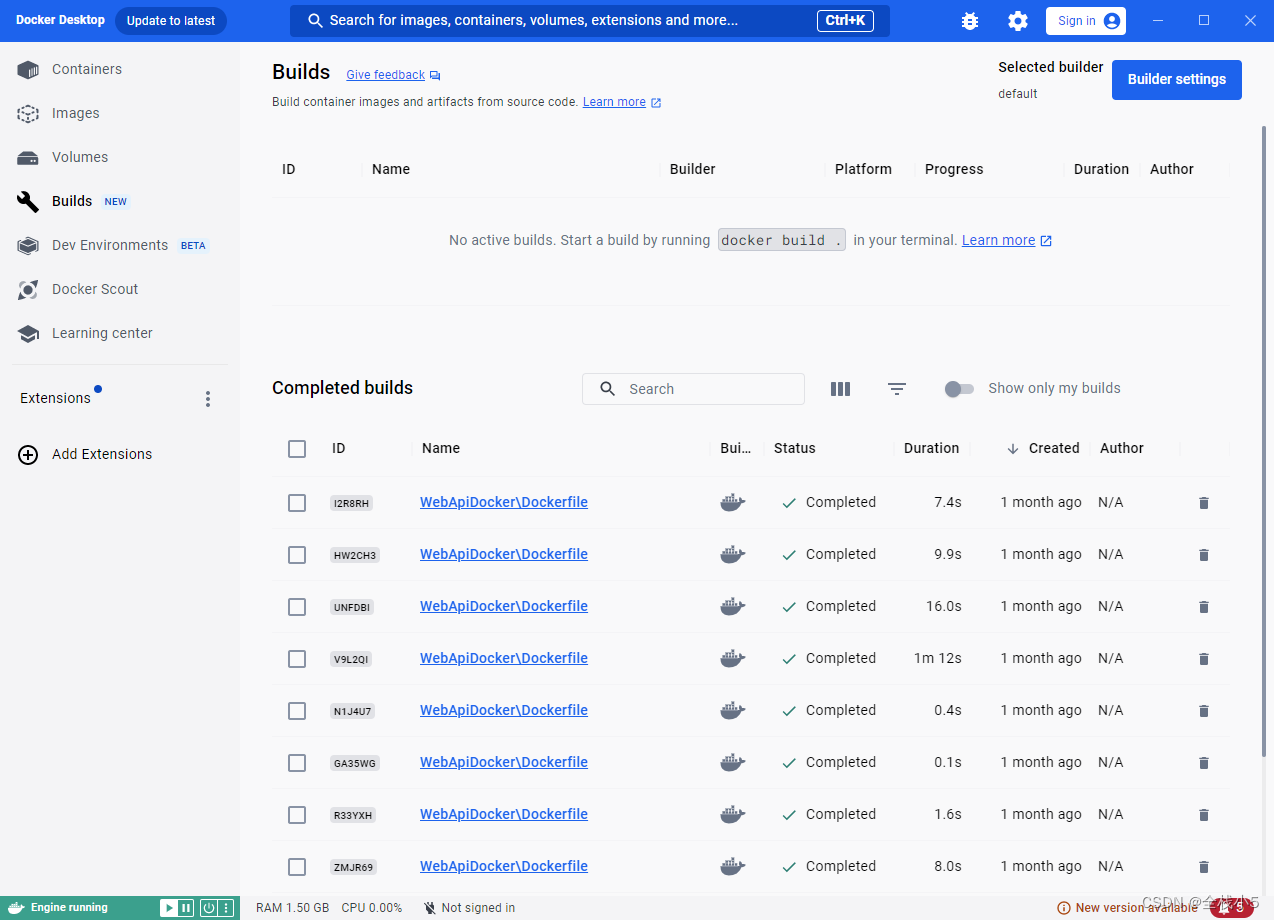The image size is (1274, 920).
Task: Click the Builder settings button
Action: pyautogui.click(x=1176, y=80)
